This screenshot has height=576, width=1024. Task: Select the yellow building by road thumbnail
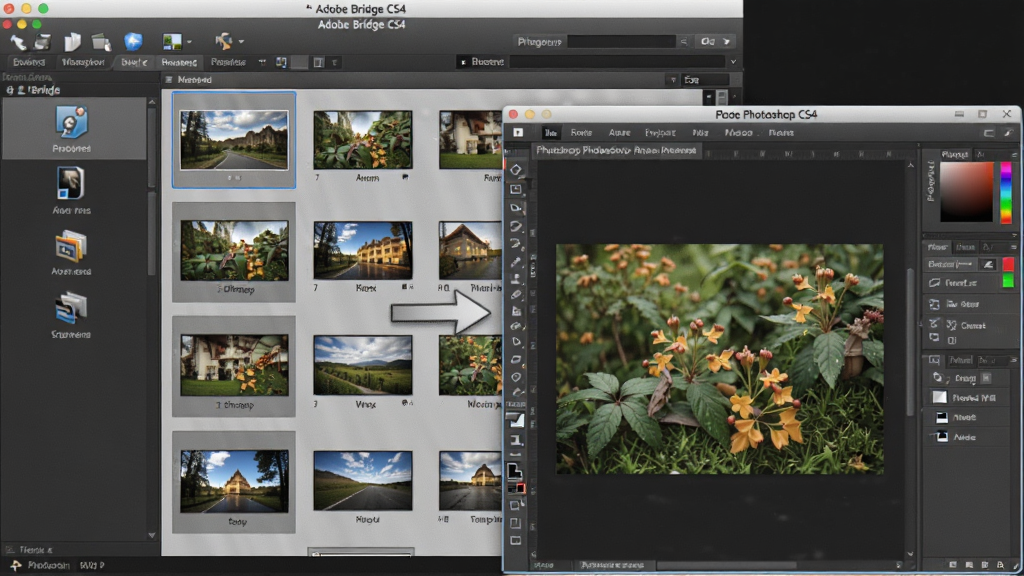click(362, 250)
